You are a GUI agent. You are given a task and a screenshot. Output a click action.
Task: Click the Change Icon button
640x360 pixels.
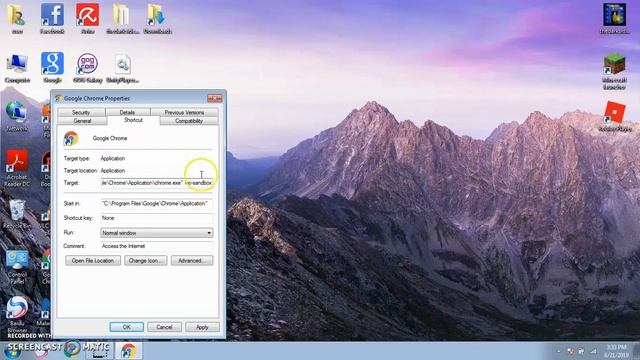pyautogui.click(x=145, y=260)
